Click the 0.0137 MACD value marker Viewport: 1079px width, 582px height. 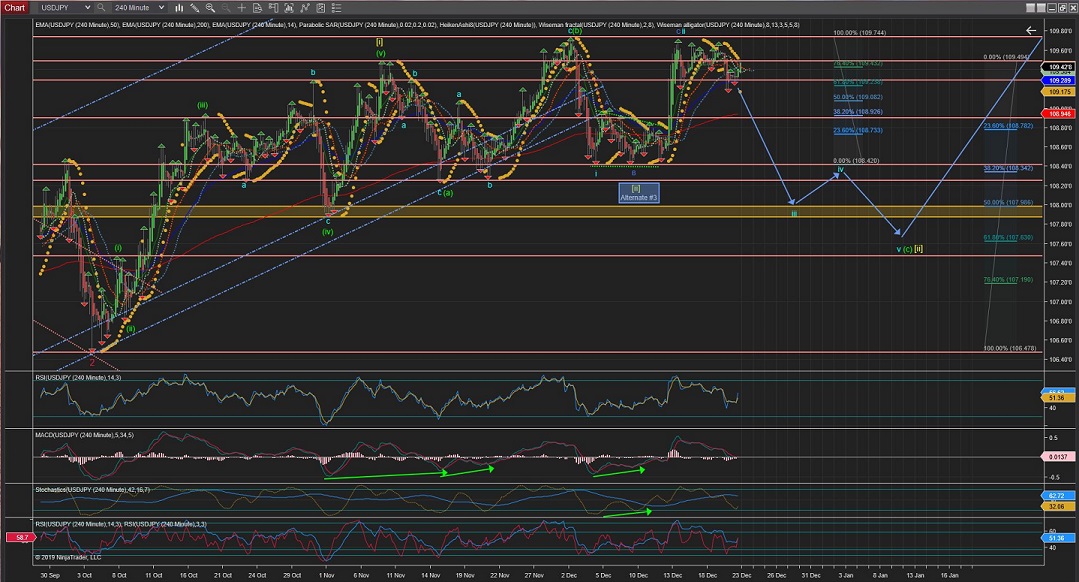(1058, 457)
